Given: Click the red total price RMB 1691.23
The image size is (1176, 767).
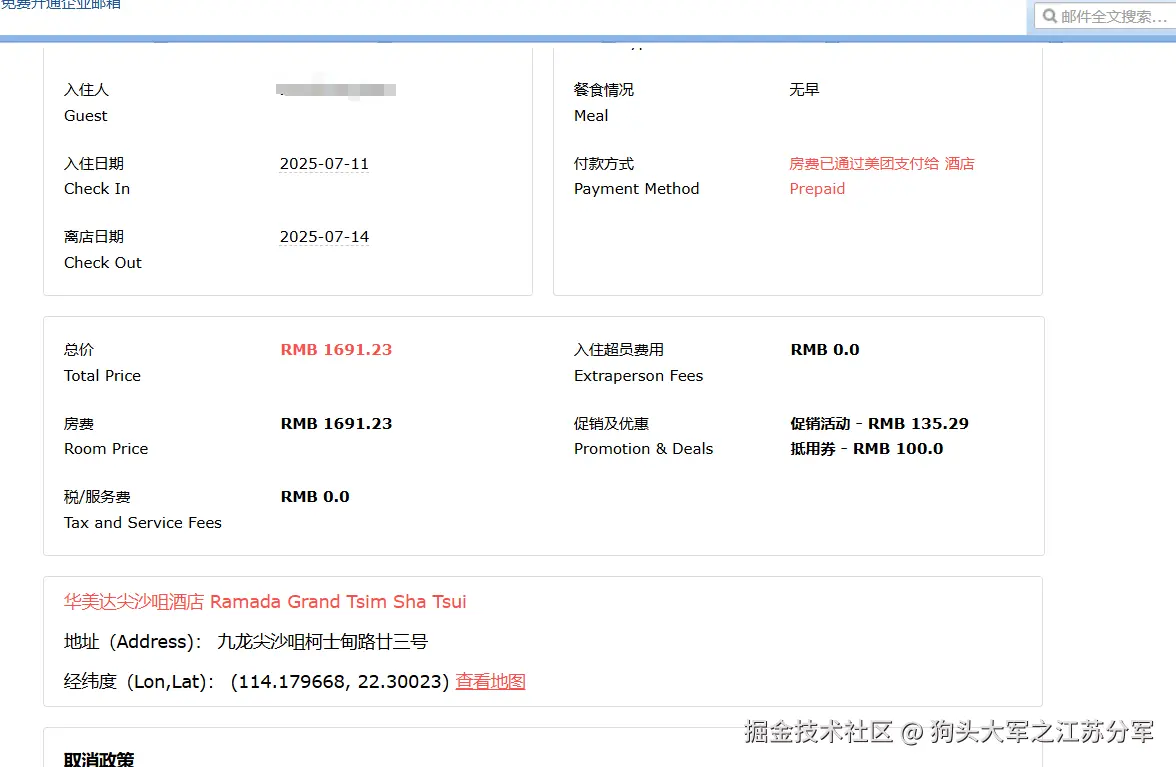Looking at the screenshot, I should pyautogui.click(x=336, y=350).
